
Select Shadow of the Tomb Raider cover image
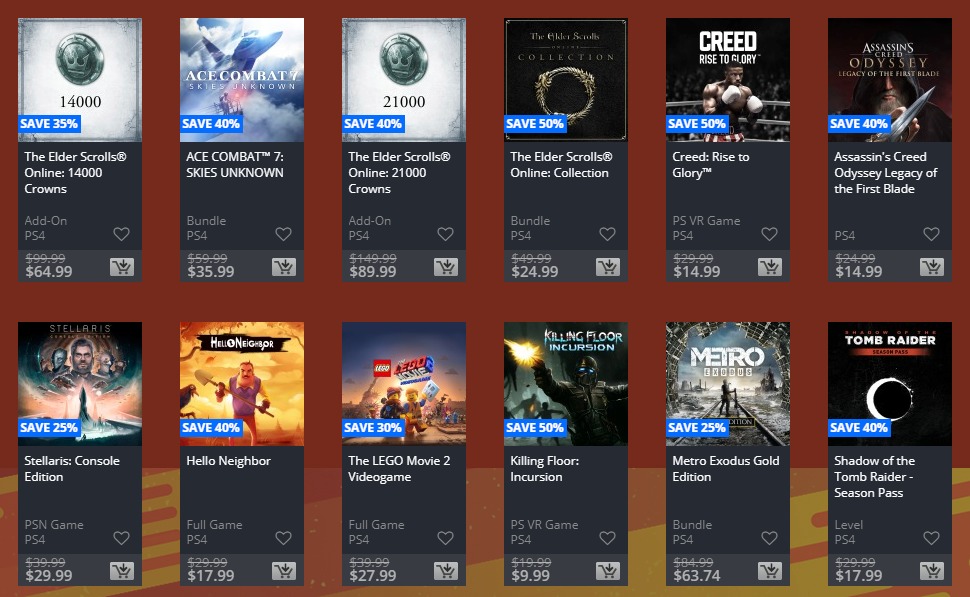(x=890, y=384)
